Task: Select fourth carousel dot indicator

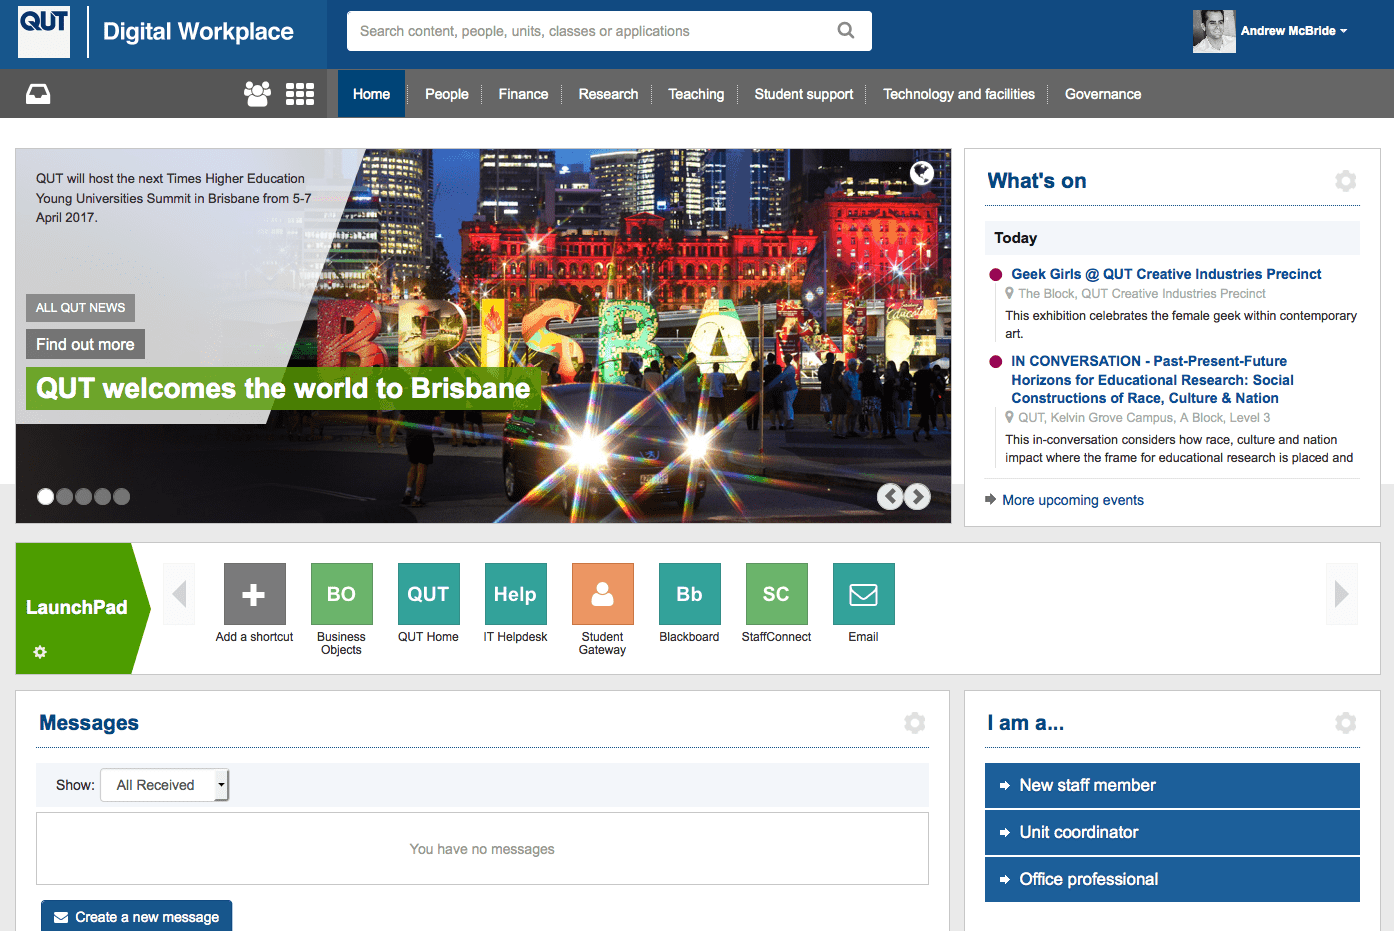Action: coord(102,496)
